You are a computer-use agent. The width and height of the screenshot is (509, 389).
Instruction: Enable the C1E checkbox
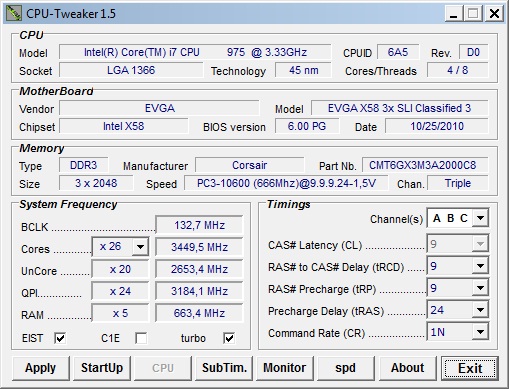[x=141, y=338]
